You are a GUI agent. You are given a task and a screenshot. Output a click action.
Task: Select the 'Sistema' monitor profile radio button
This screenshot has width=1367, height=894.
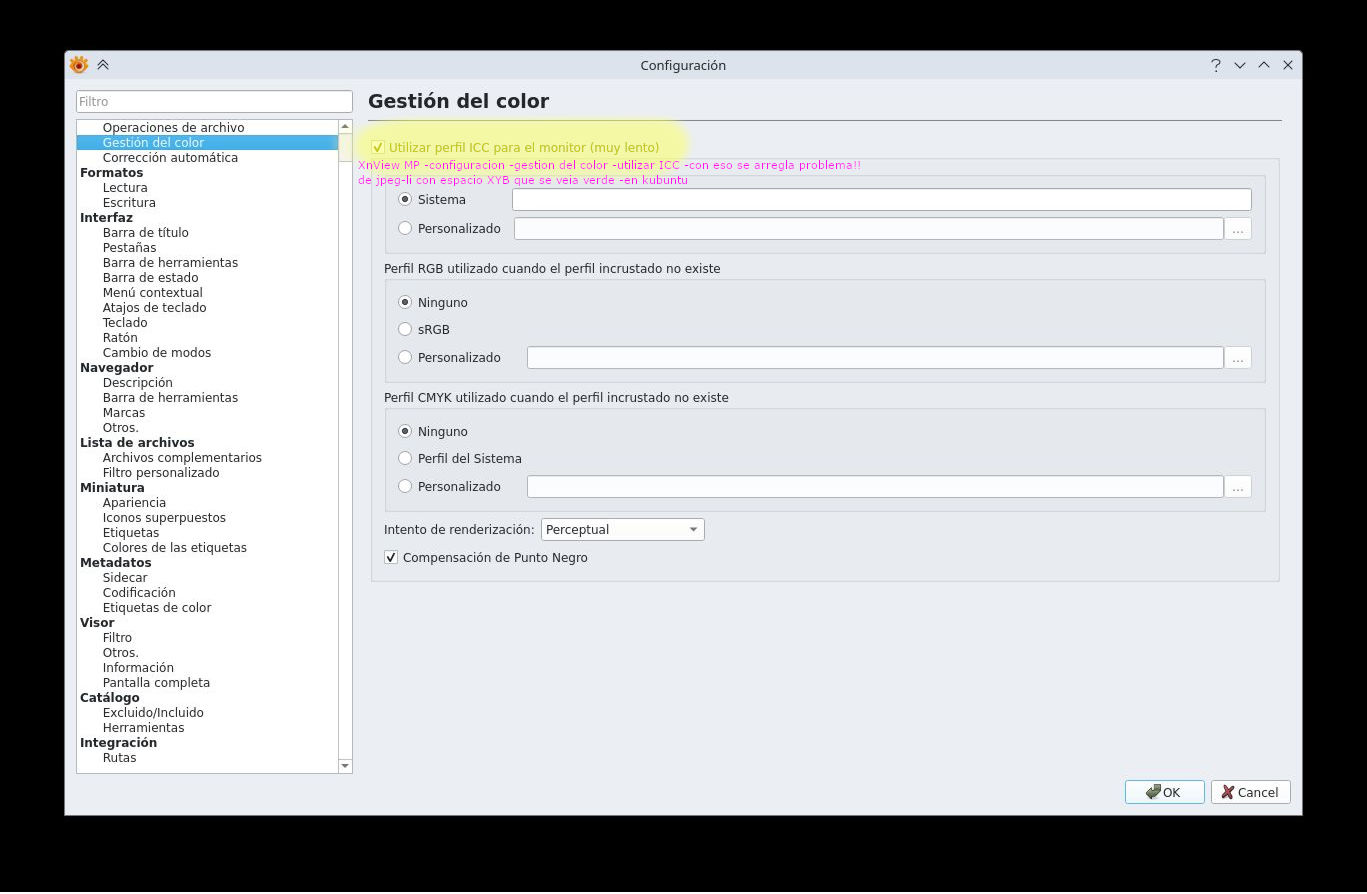click(405, 199)
